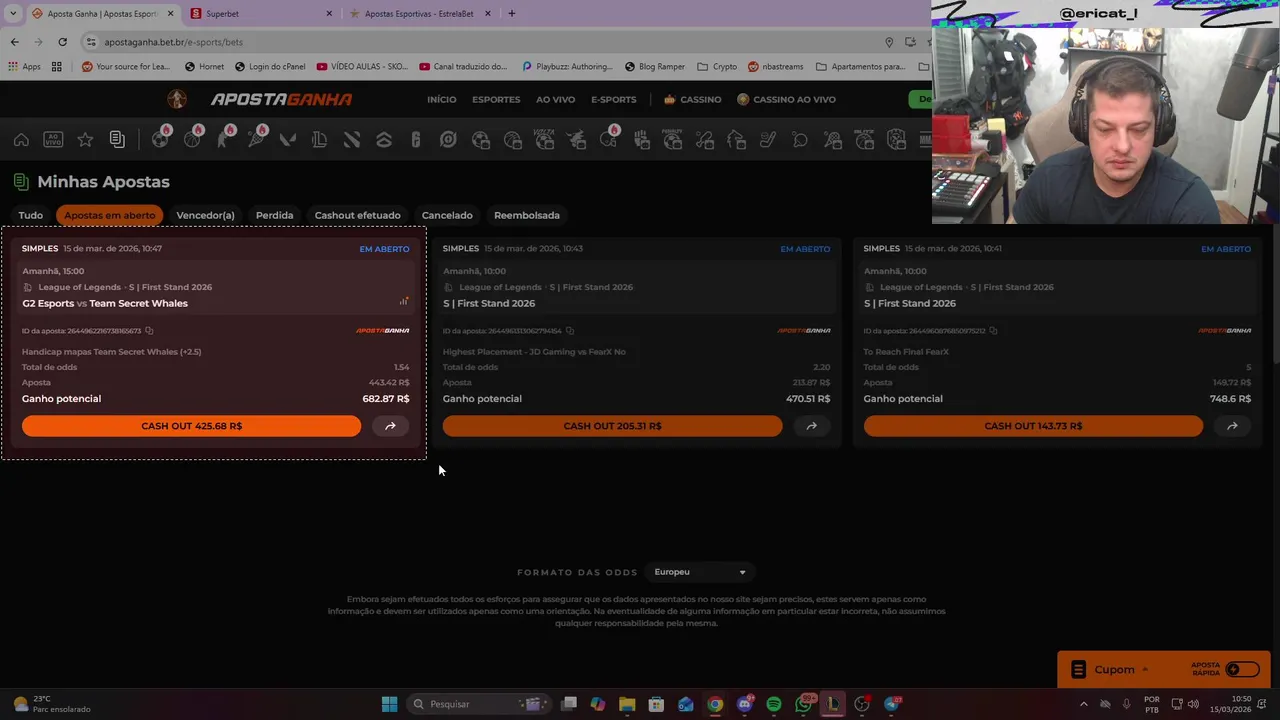
Task: Open a new browser tab
Action: coord(512,14)
